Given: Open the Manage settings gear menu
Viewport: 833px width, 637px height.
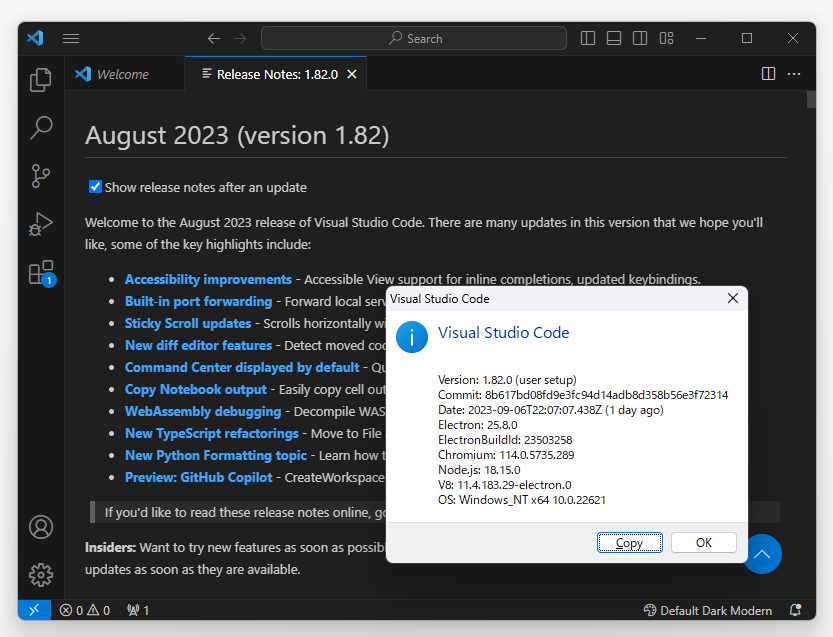Looking at the screenshot, I should point(40,575).
